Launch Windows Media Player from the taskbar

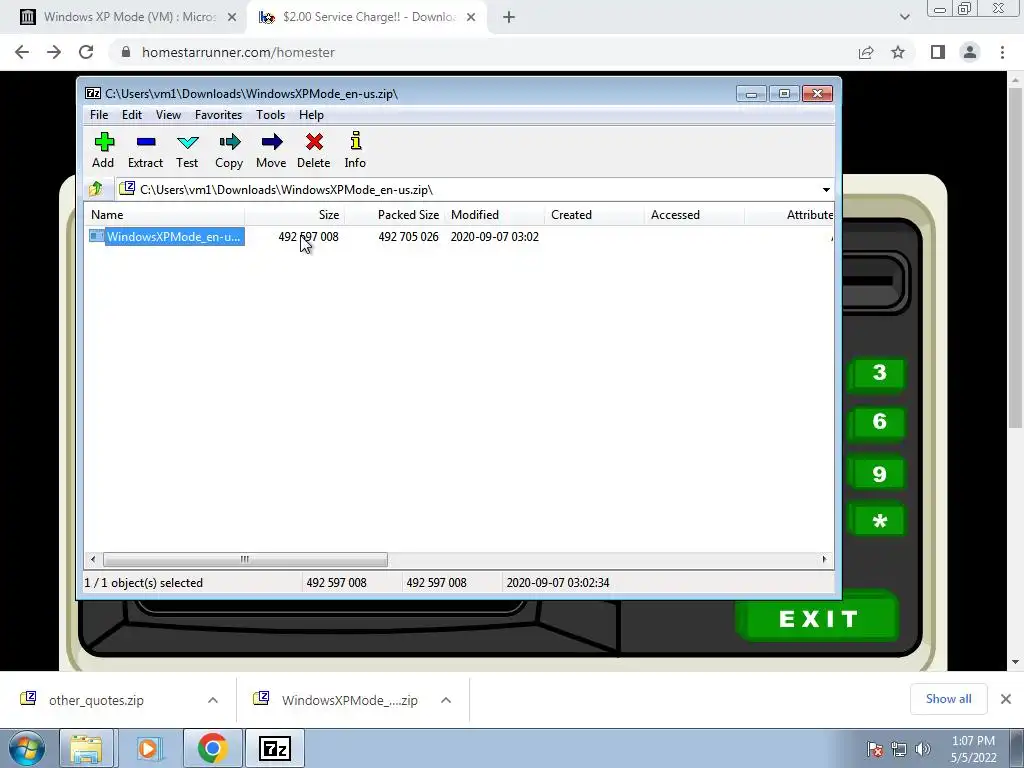(149, 748)
